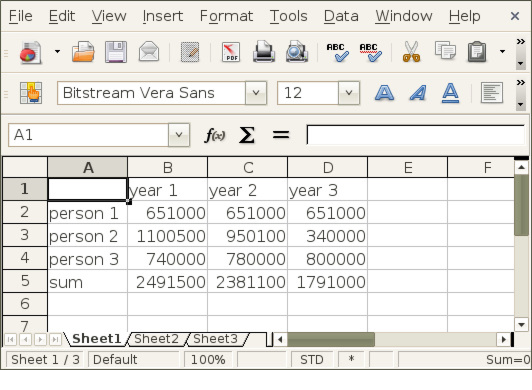Click the Edit File pencil icon
This screenshot has height=390, width=532.
pos(190,52)
